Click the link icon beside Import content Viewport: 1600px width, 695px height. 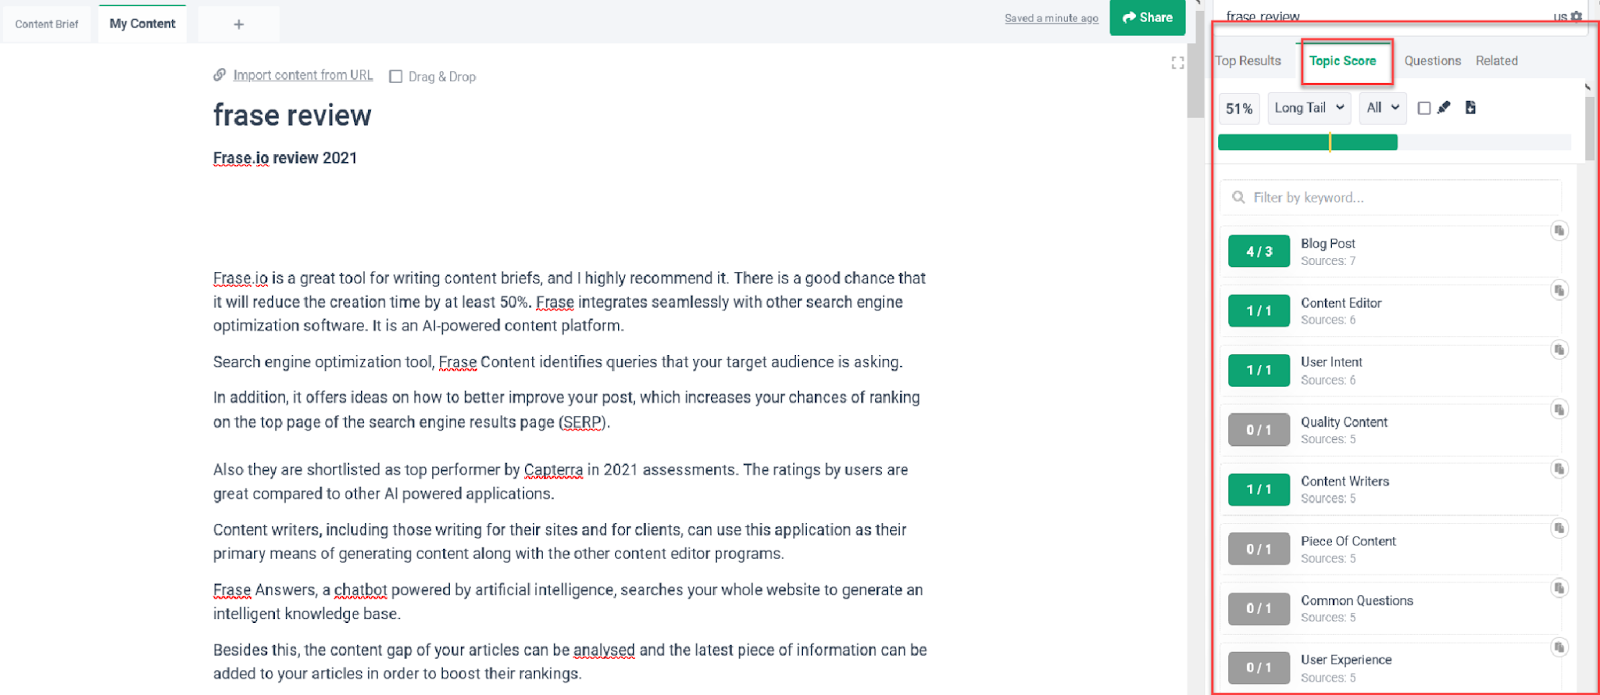click(220, 75)
